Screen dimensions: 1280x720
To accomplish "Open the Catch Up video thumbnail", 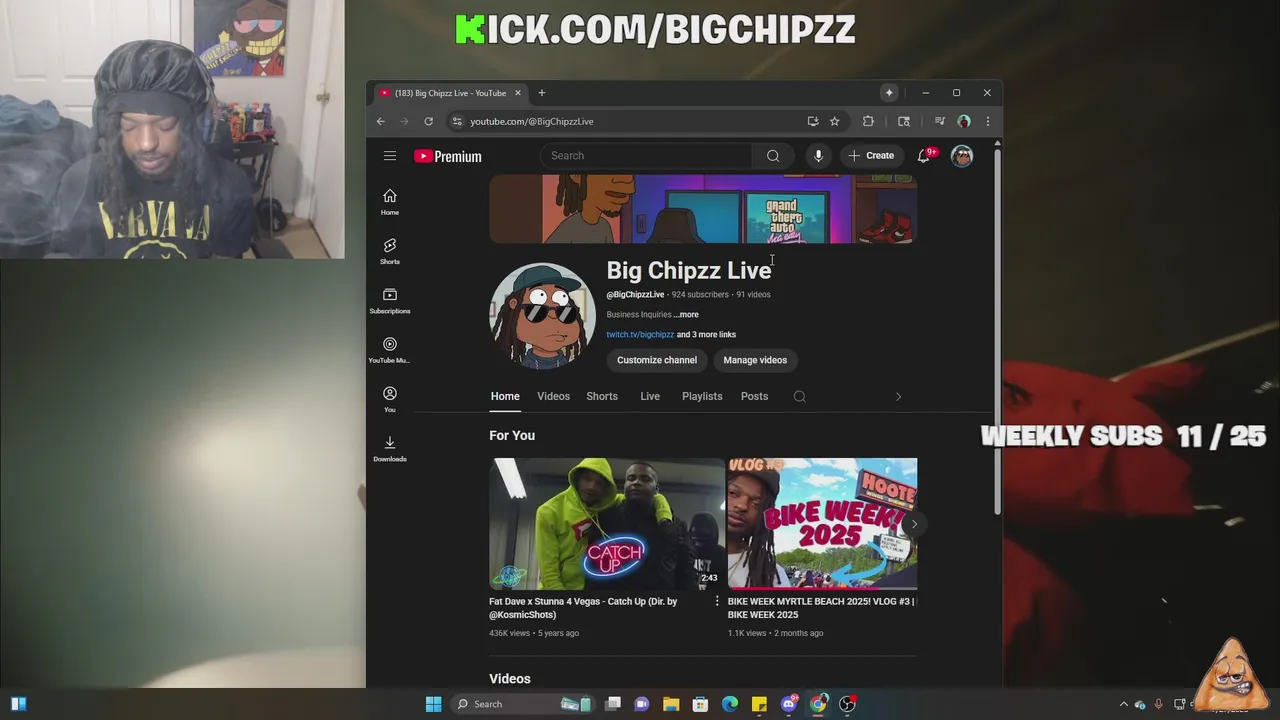I will pyautogui.click(x=606, y=524).
